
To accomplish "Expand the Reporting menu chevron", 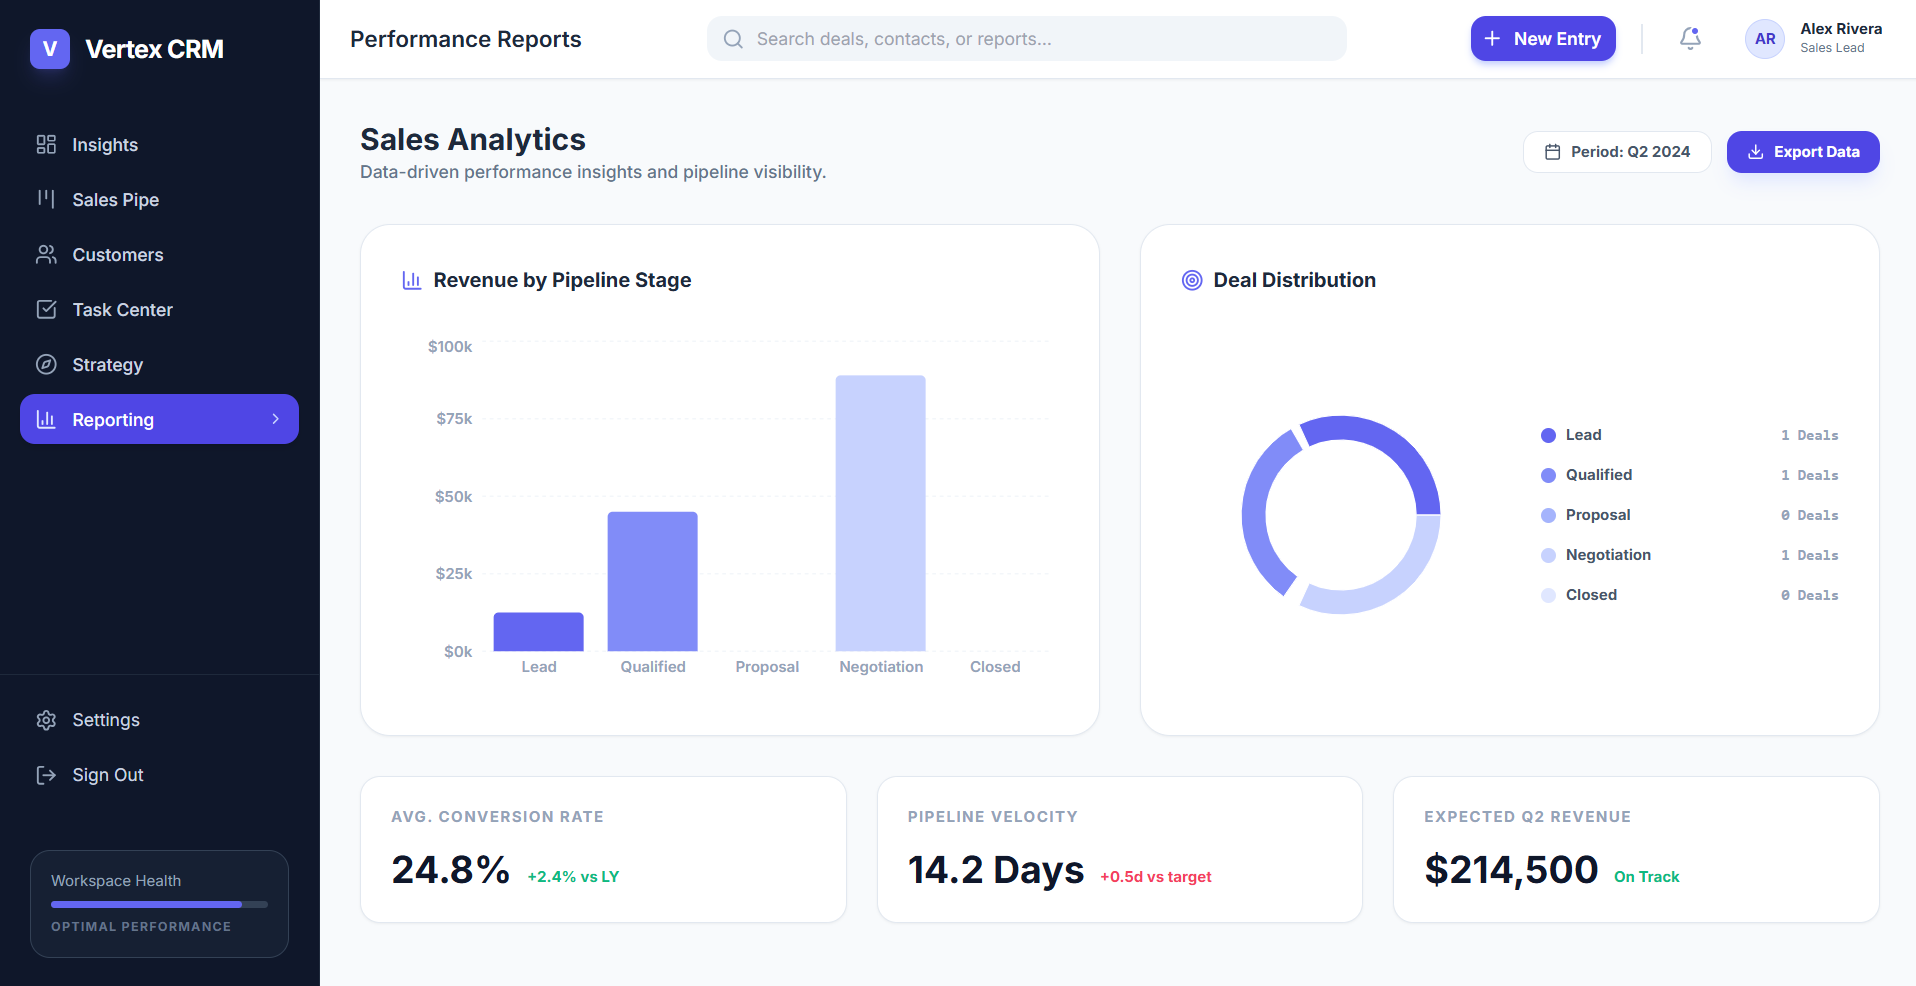I will pos(276,419).
